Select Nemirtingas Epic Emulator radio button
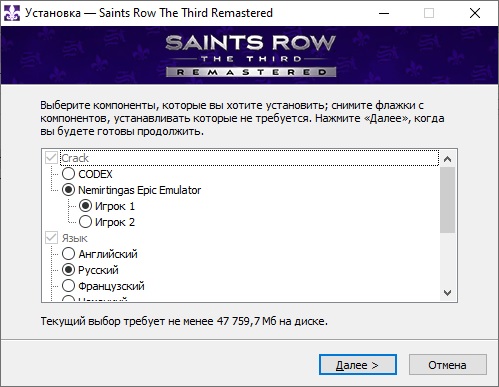Screen dimensions: 499x387 coord(68,190)
